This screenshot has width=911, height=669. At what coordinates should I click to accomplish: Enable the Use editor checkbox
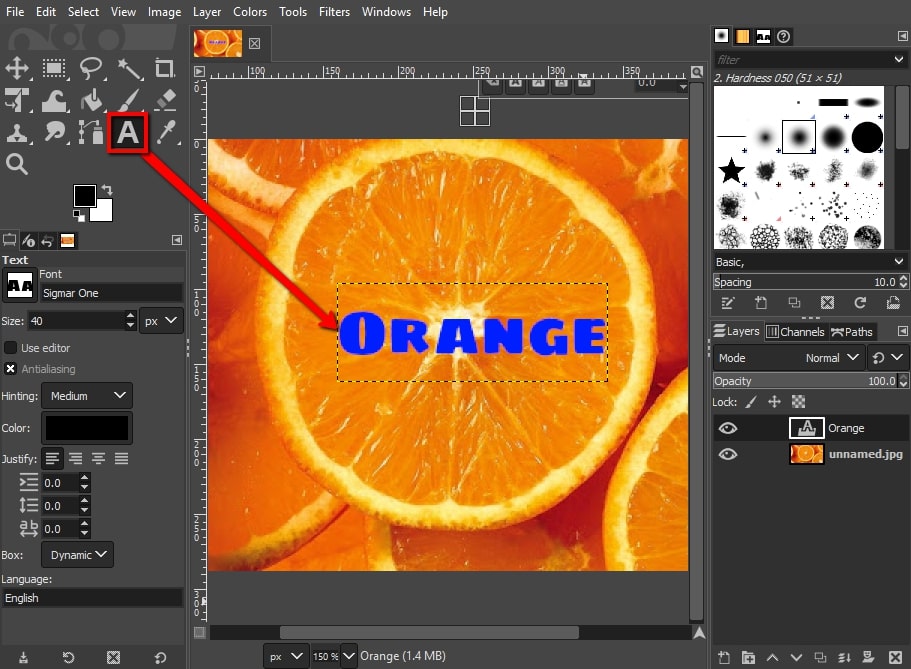[9, 347]
